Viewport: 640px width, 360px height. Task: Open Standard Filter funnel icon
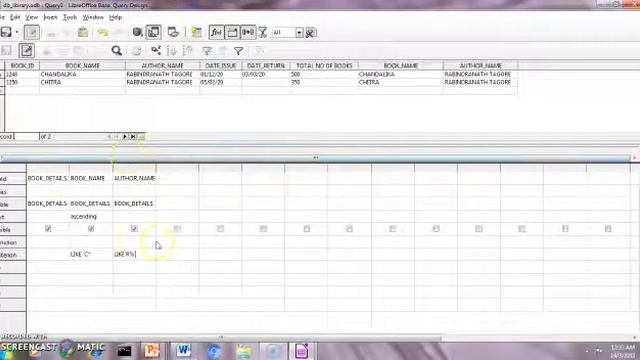[x=239, y=51]
